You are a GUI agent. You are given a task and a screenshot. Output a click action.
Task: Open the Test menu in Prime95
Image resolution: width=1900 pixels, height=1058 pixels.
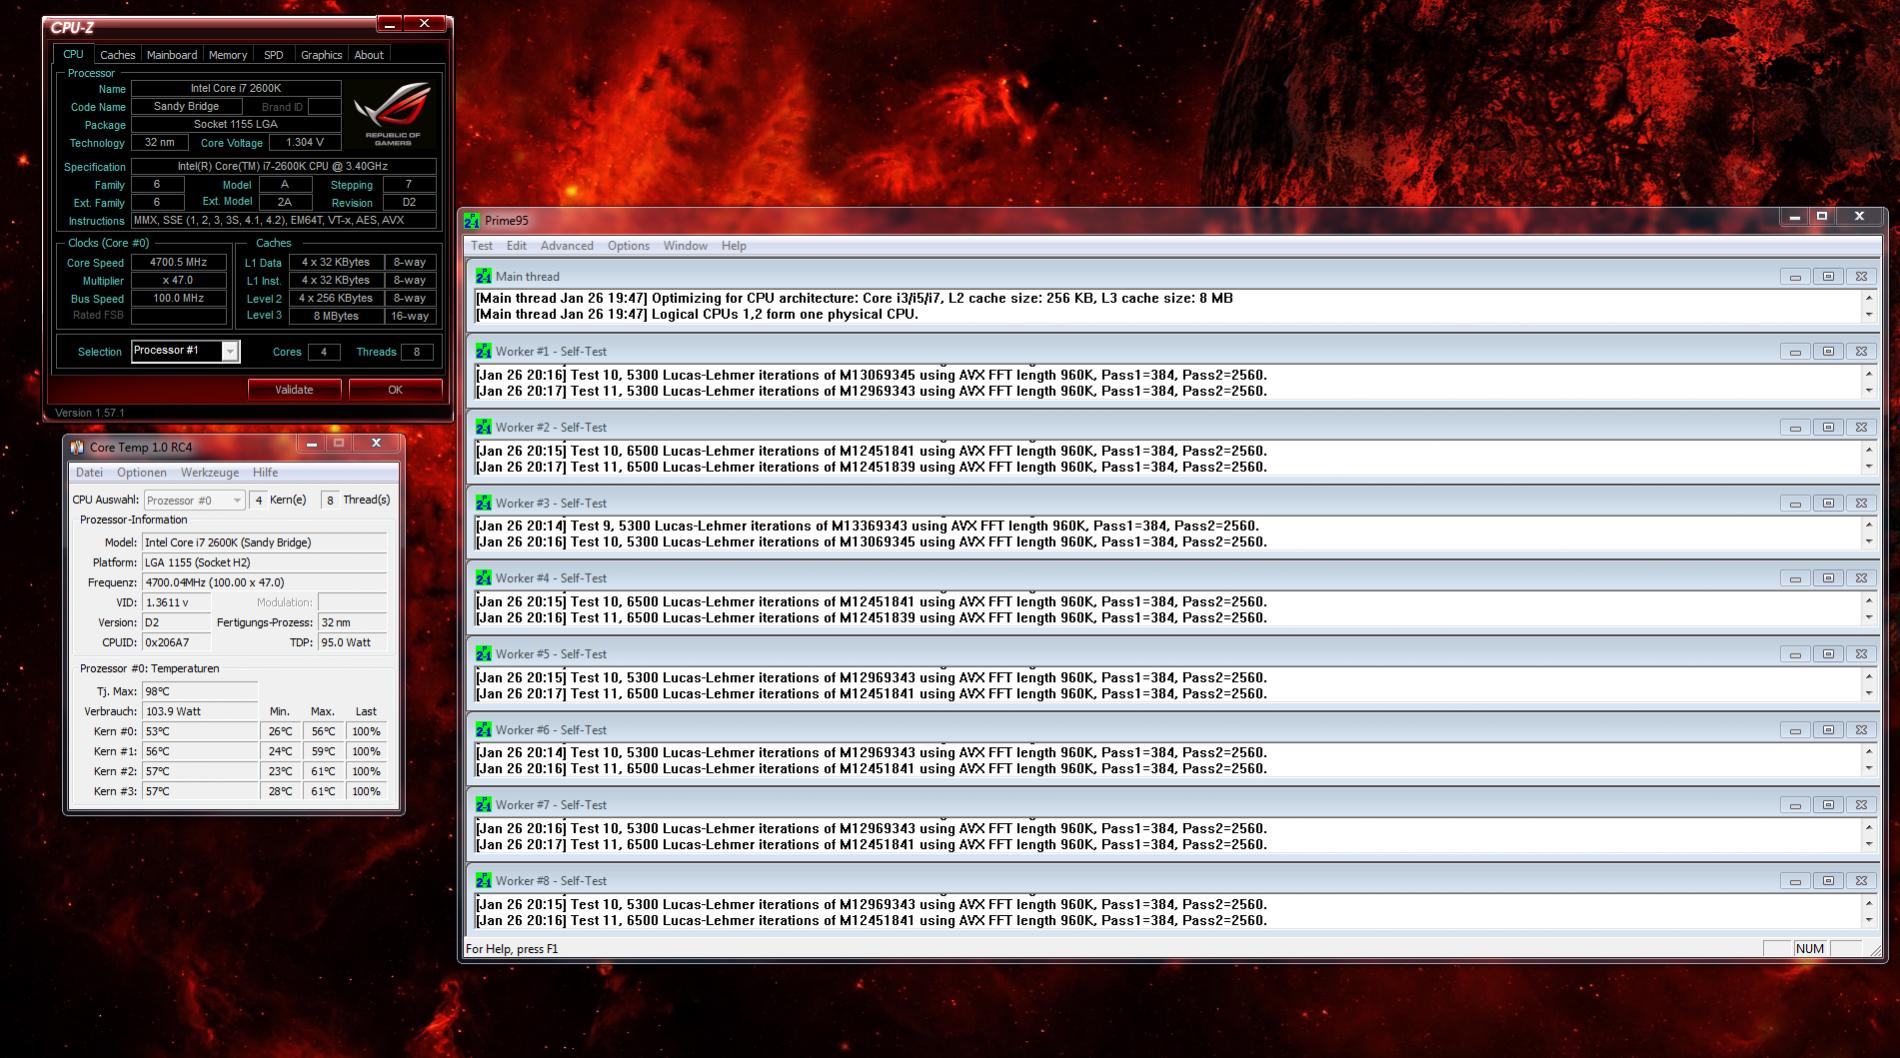(x=481, y=246)
